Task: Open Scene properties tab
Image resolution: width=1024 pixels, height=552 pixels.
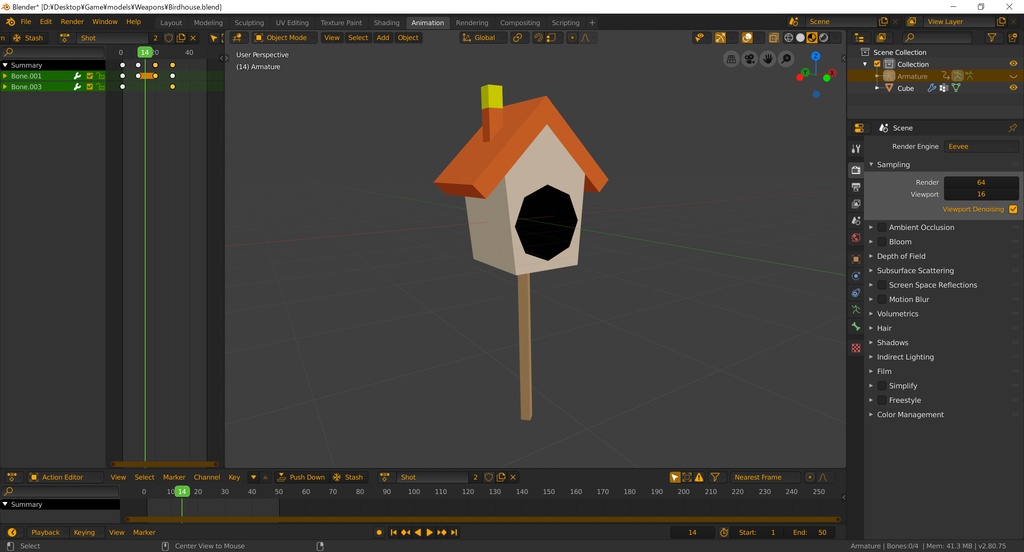Action: (856, 221)
